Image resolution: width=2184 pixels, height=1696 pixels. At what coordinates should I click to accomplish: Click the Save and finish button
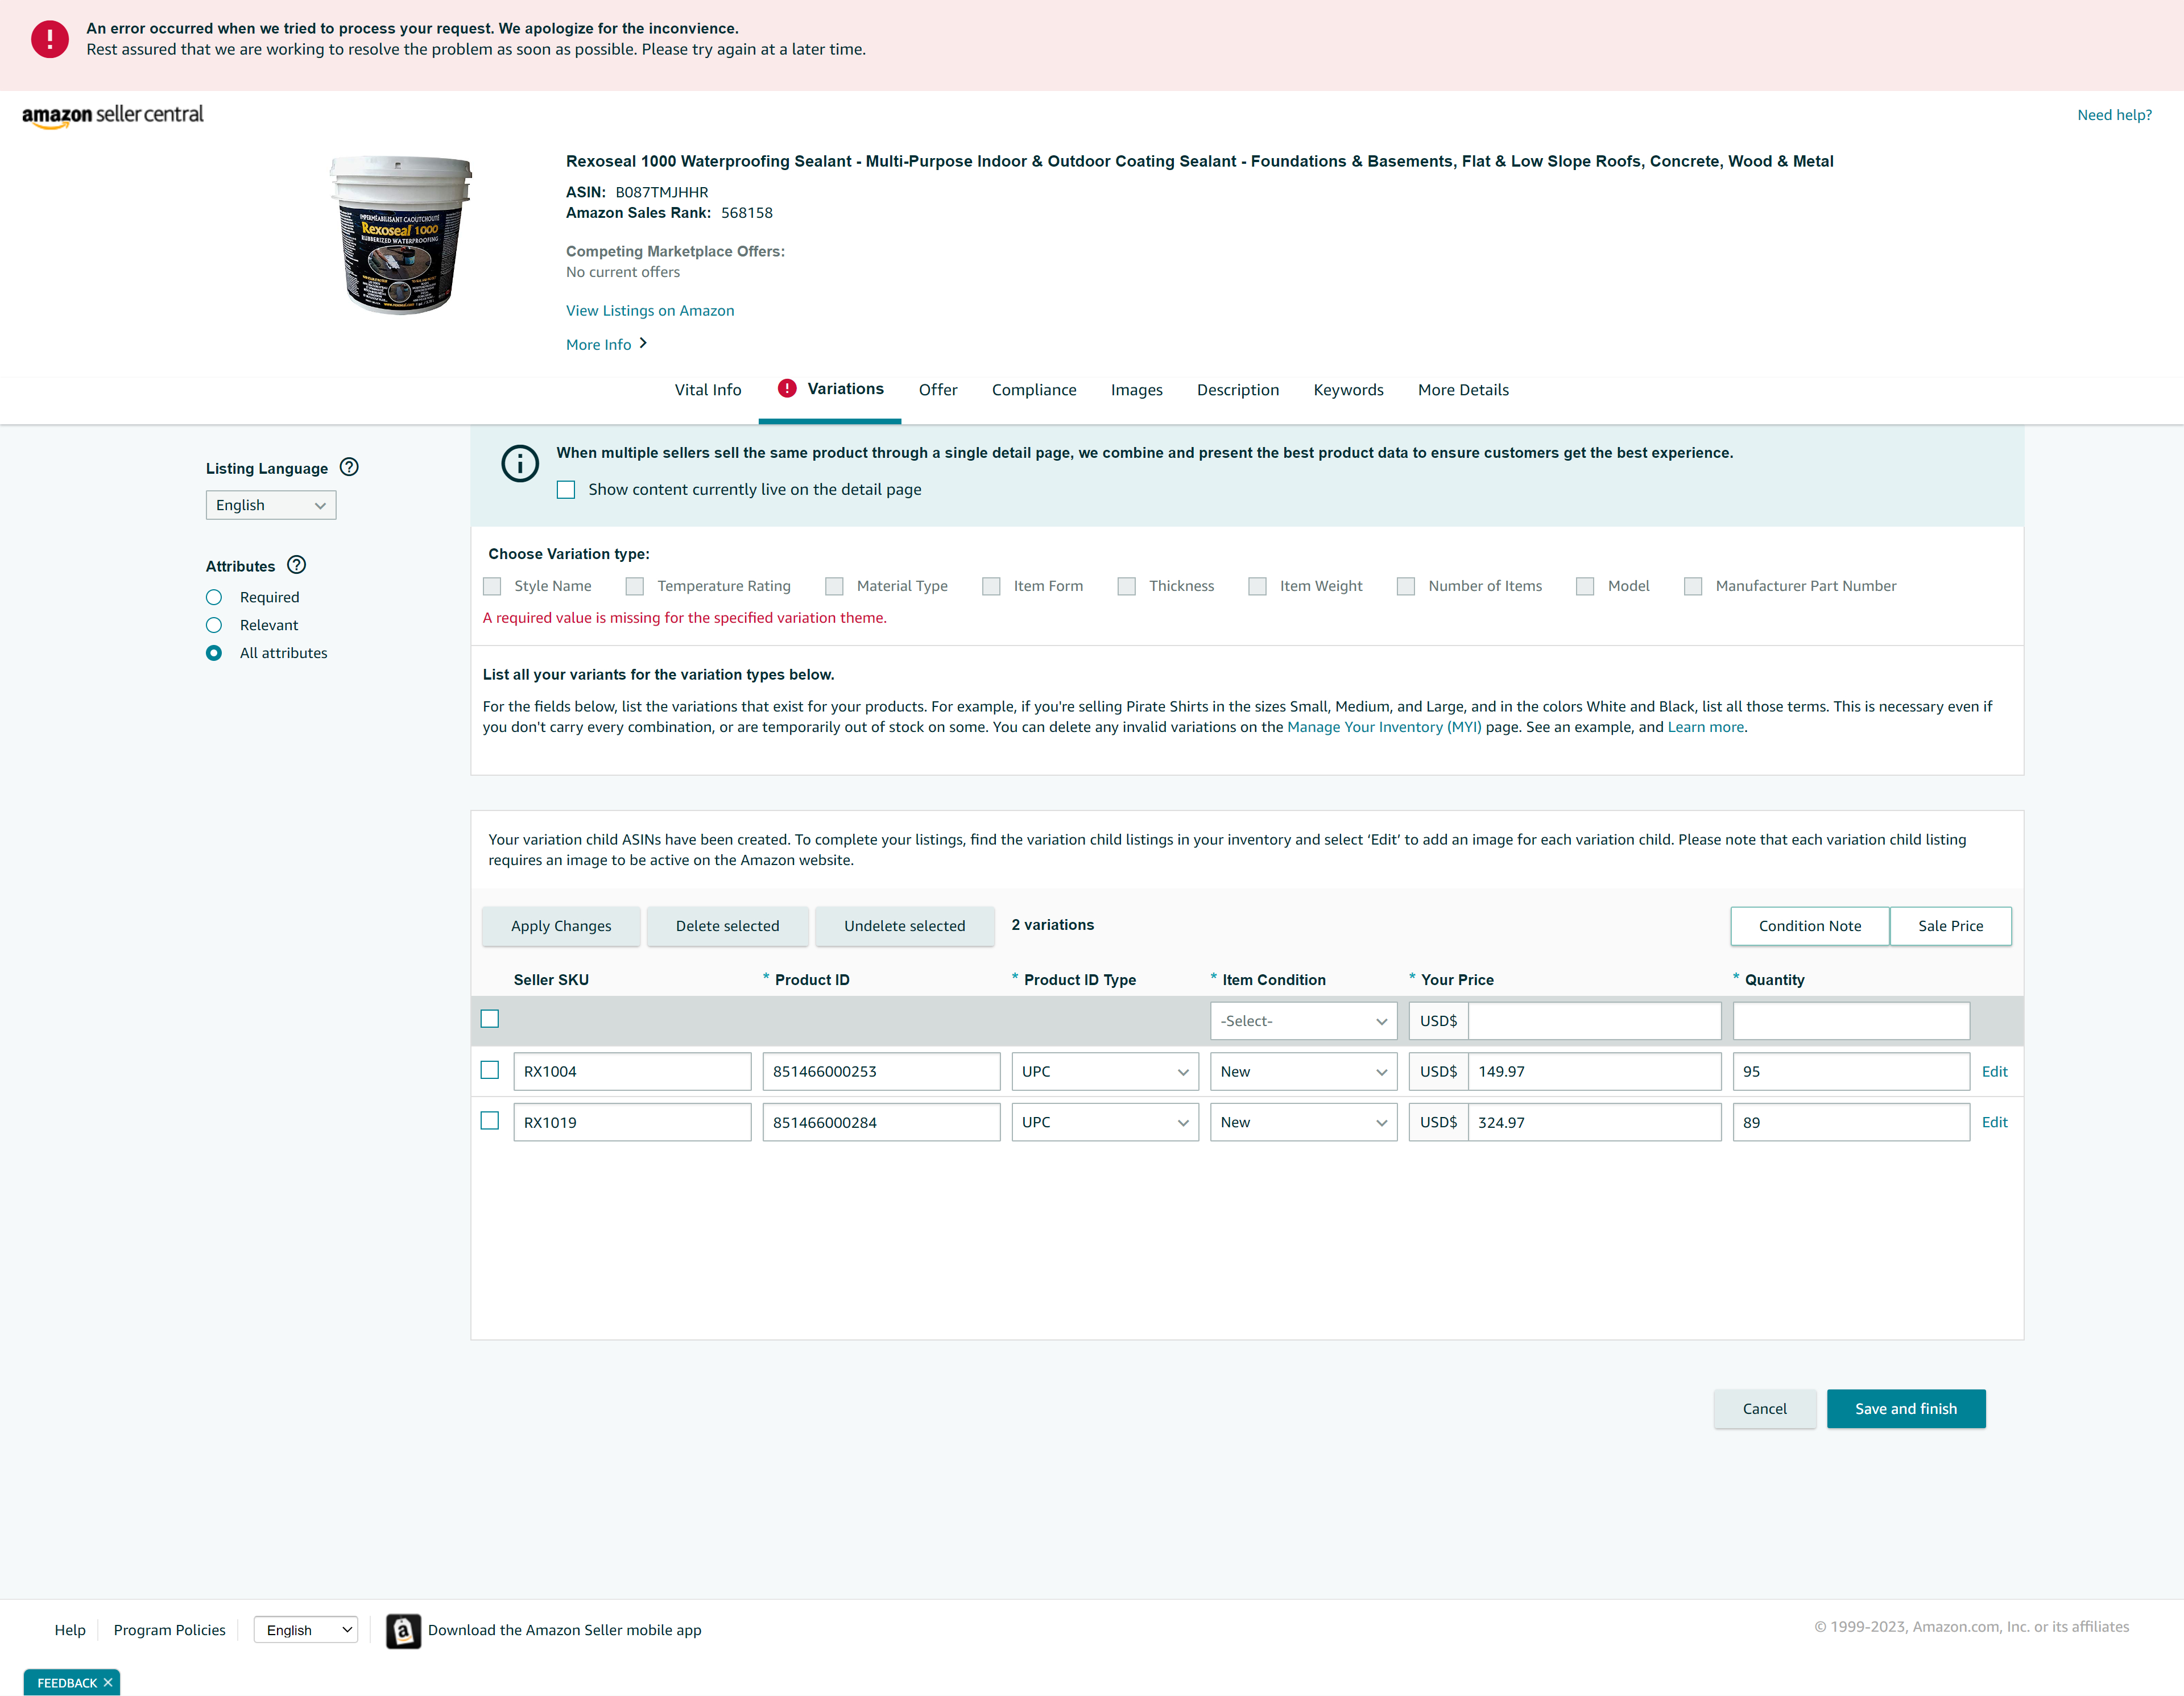[1906, 1408]
